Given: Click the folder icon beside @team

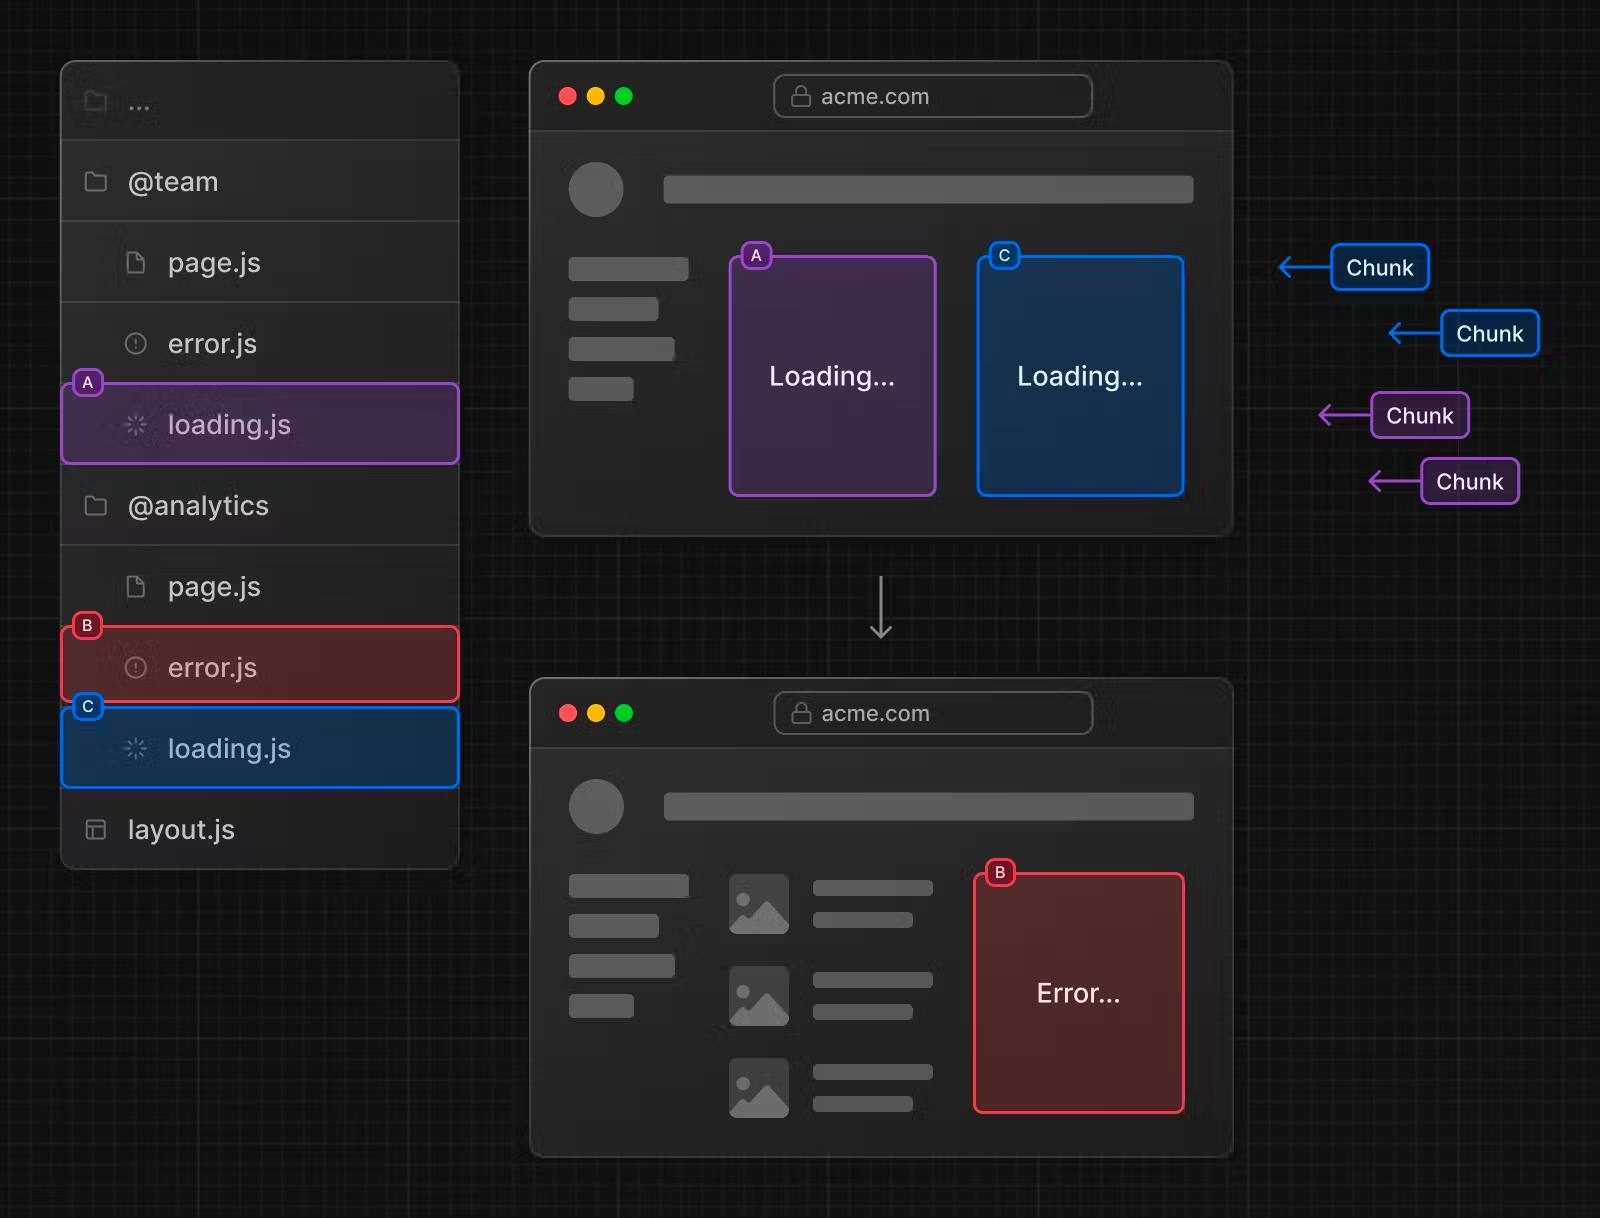Looking at the screenshot, I should (96, 182).
